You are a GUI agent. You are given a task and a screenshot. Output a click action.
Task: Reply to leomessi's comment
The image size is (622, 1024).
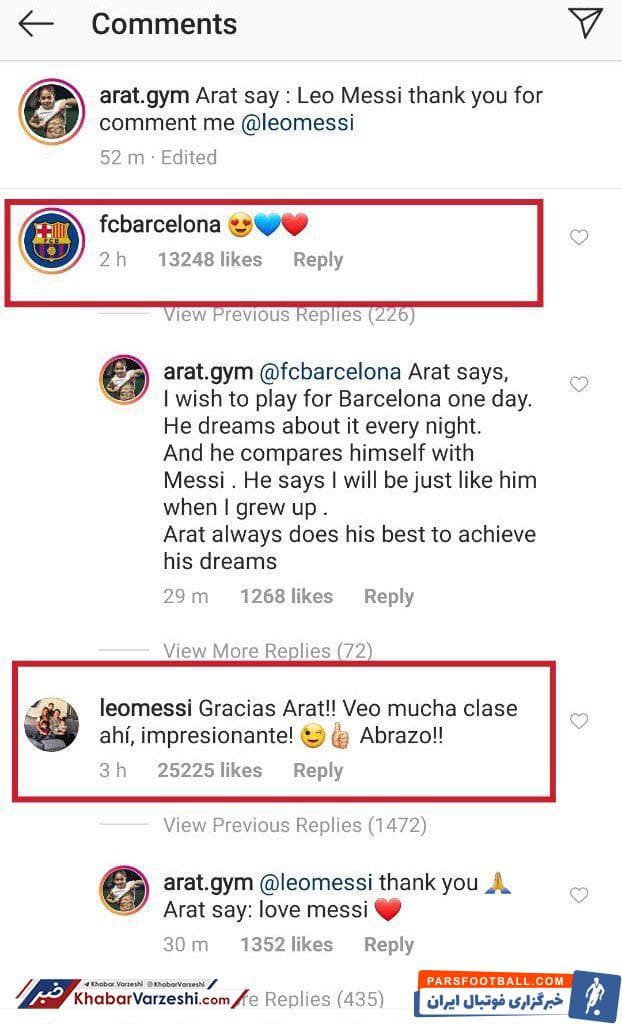click(318, 771)
